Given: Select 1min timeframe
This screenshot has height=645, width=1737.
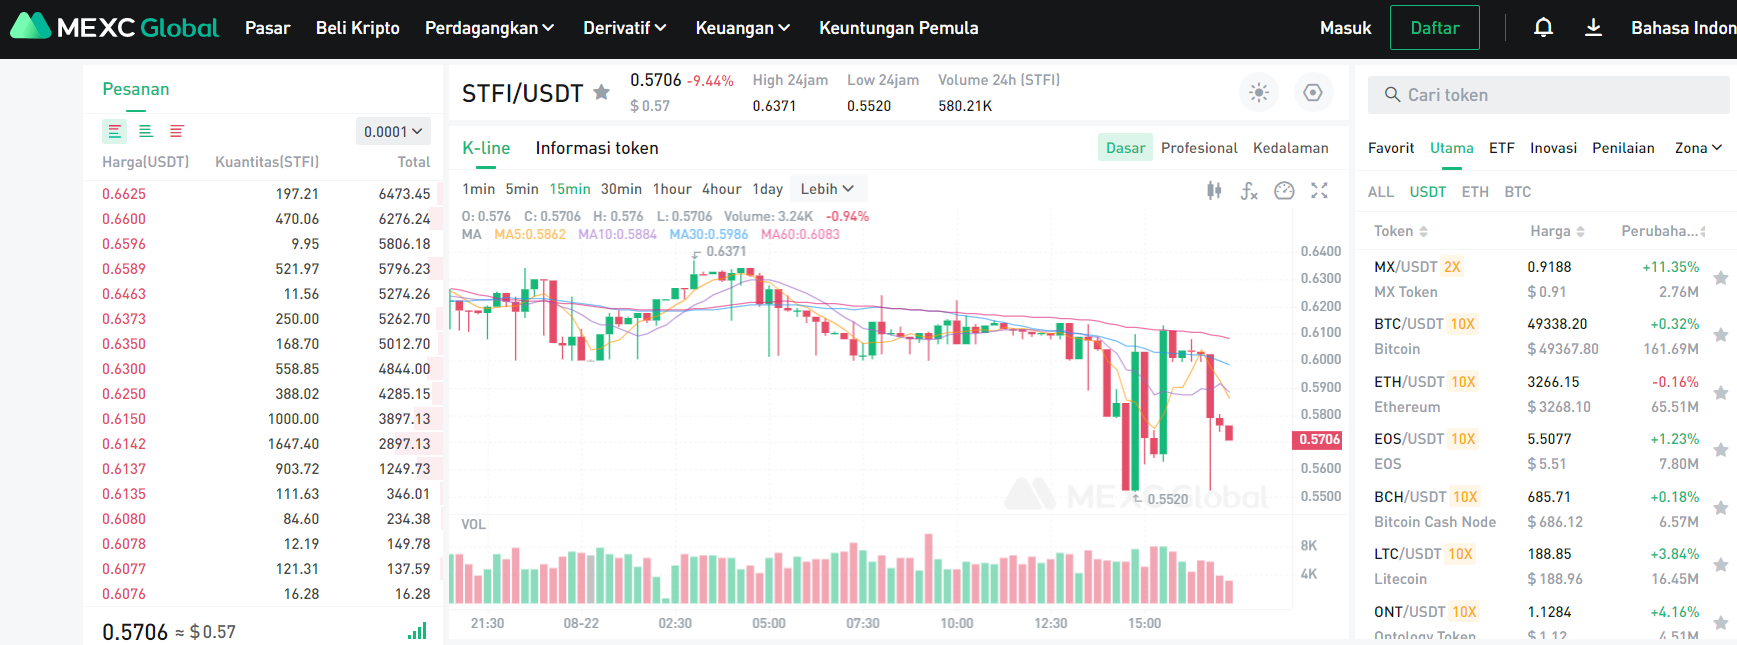Looking at the screenshot, I should pos(479,189).
